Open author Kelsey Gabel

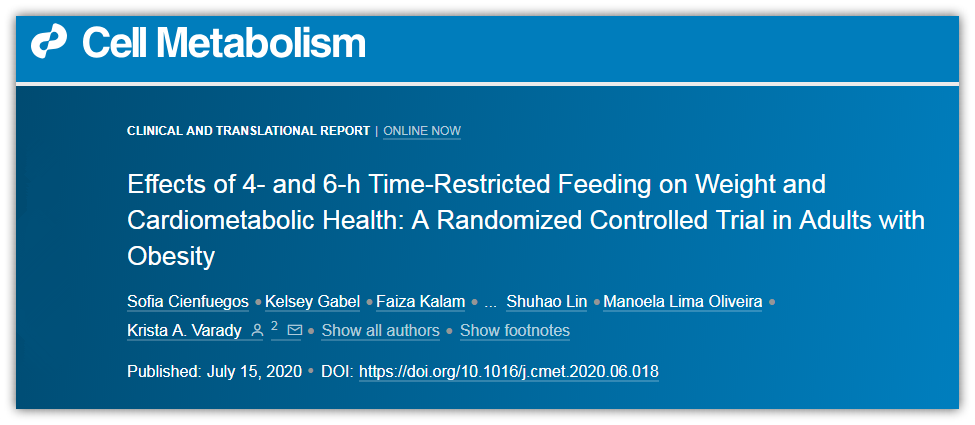tap(313, 302)
